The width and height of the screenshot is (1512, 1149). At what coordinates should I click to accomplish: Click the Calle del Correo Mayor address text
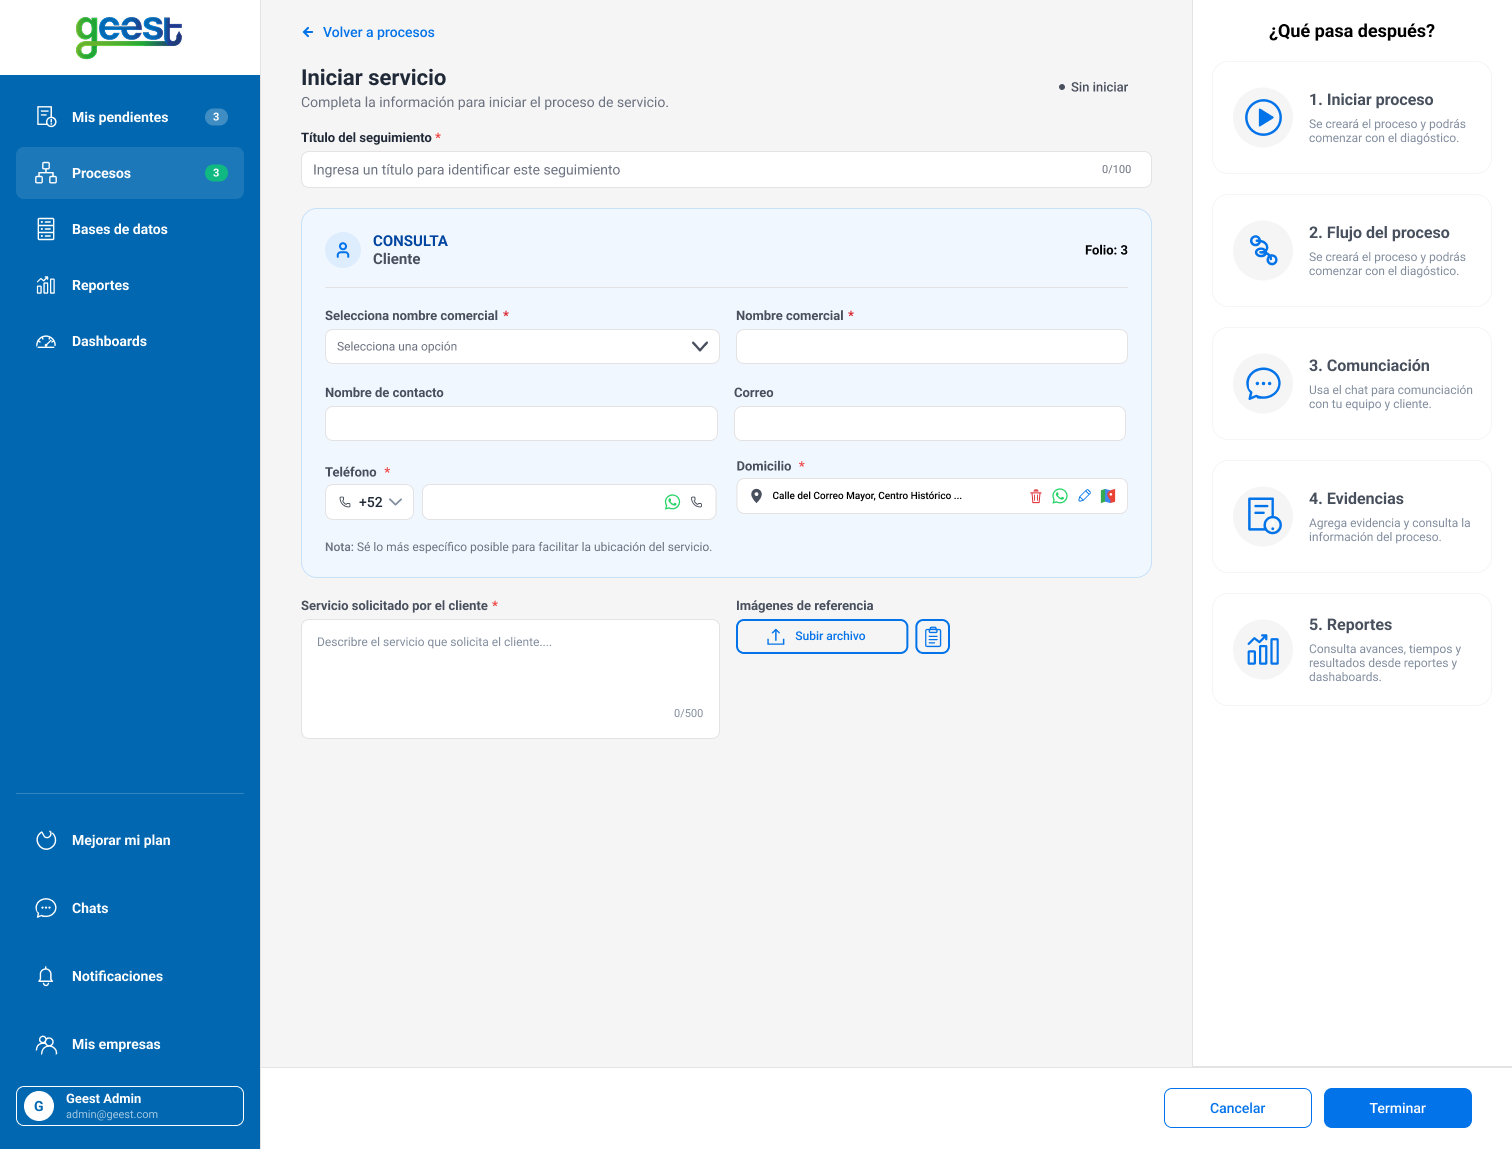[867, 496]
